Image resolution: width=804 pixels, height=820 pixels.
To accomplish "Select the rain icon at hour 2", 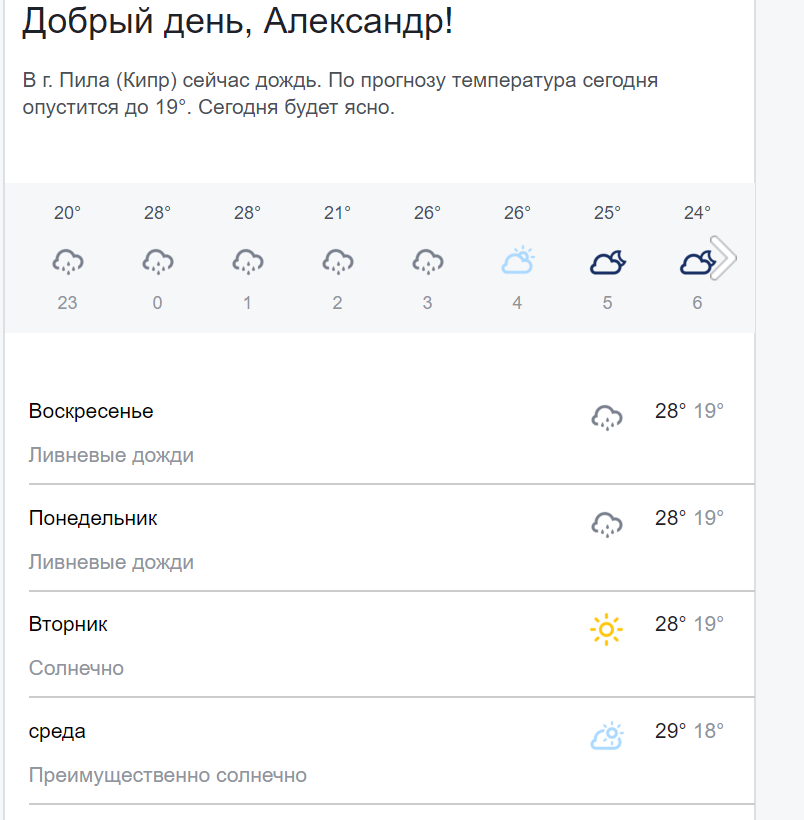I will [337, 262].
